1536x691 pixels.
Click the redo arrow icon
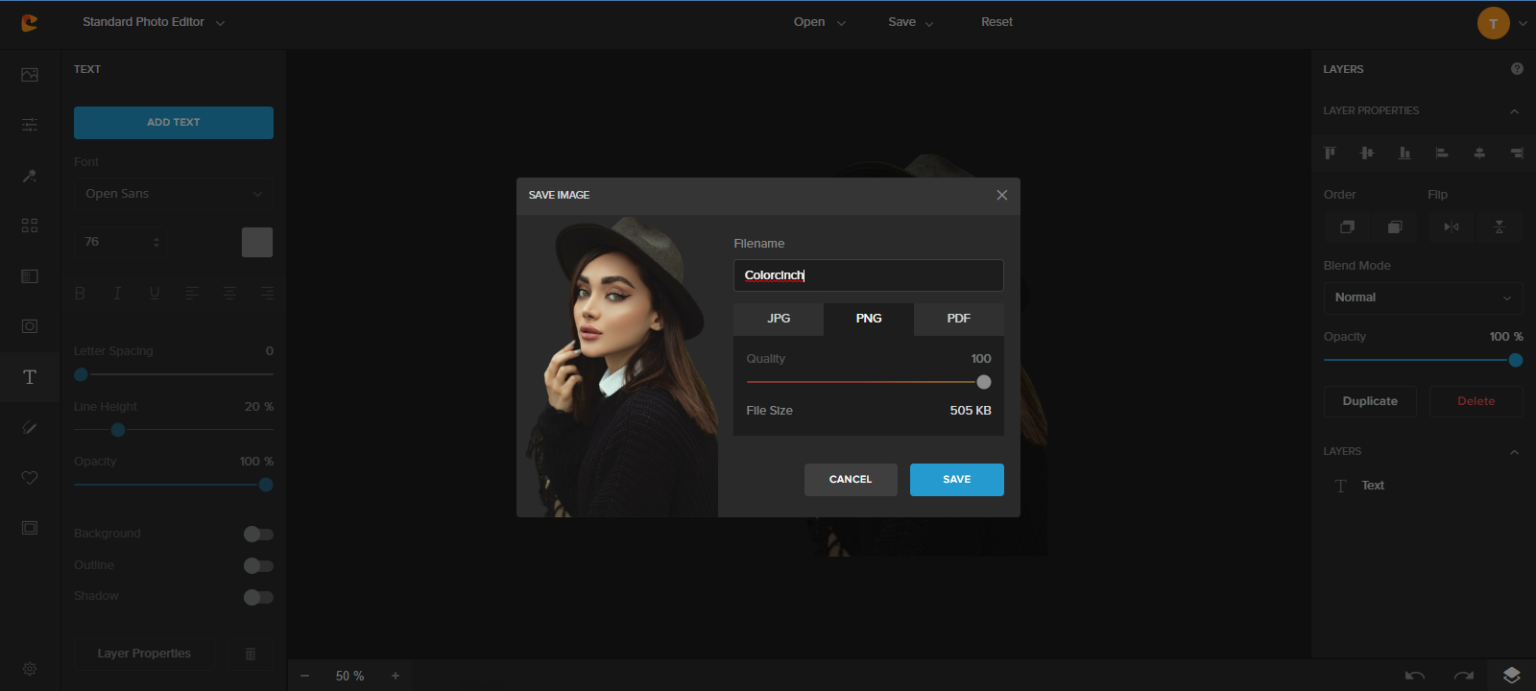point(1464,676)
